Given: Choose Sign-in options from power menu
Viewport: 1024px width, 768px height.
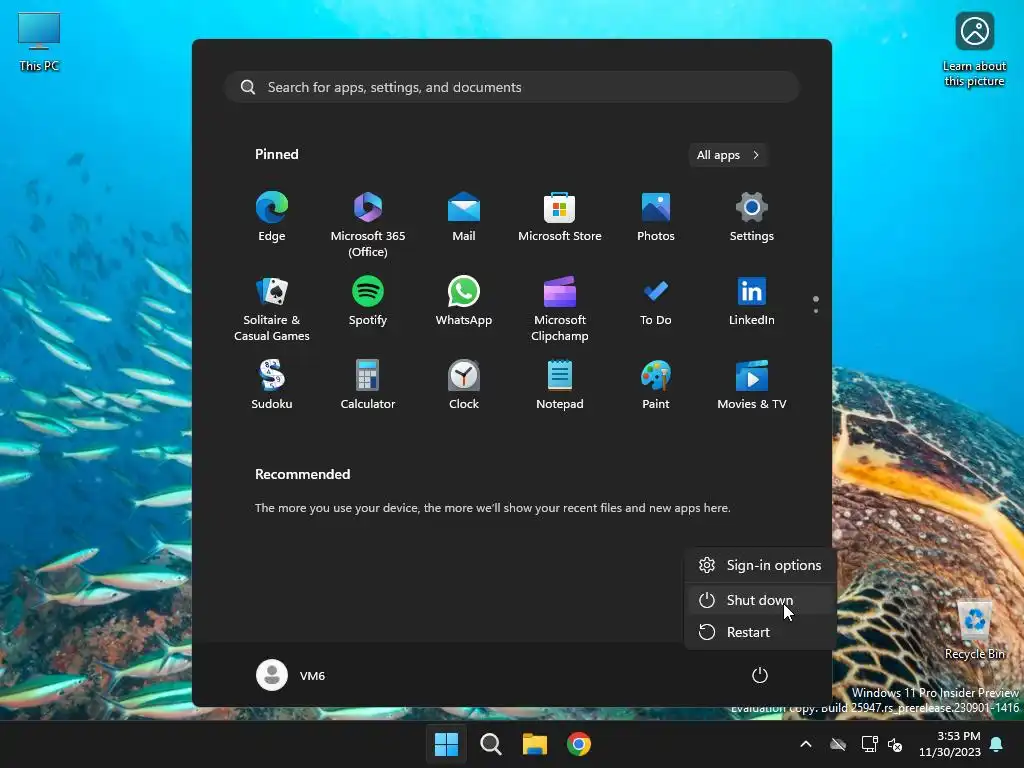Looking at the screenshot, I should [x=760, y=566].
